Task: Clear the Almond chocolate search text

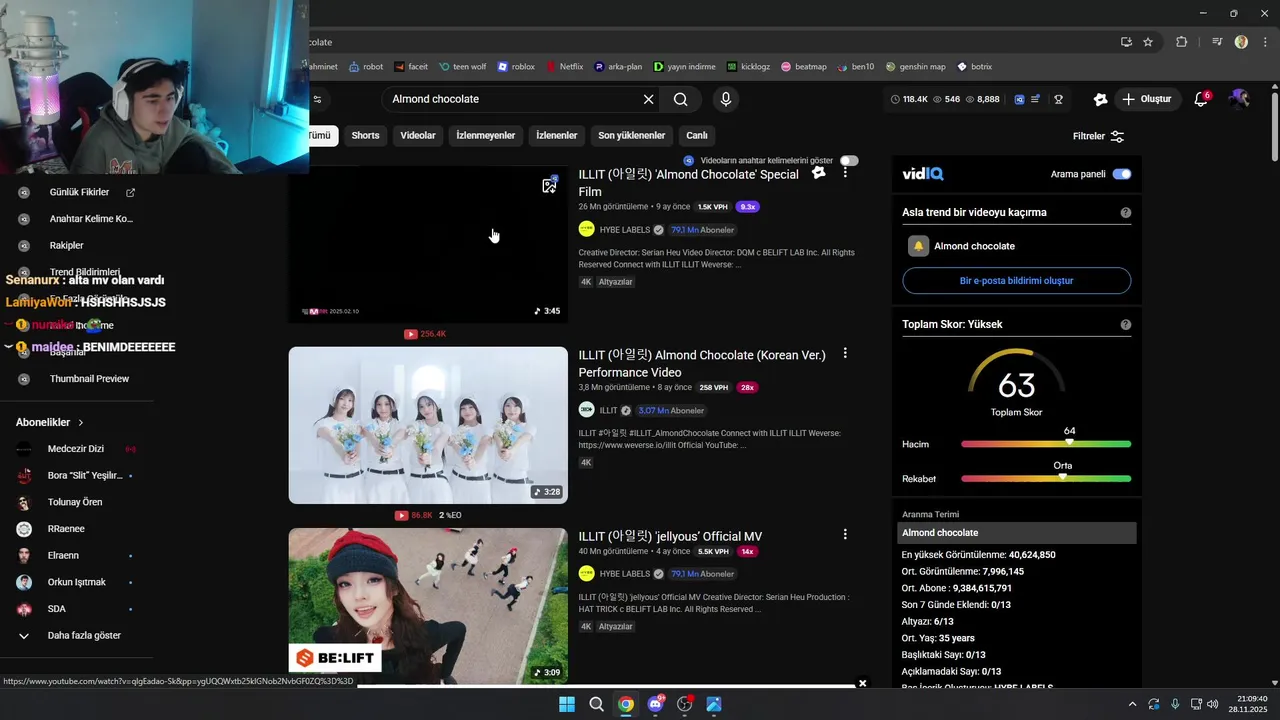Action: click(648, 99)
